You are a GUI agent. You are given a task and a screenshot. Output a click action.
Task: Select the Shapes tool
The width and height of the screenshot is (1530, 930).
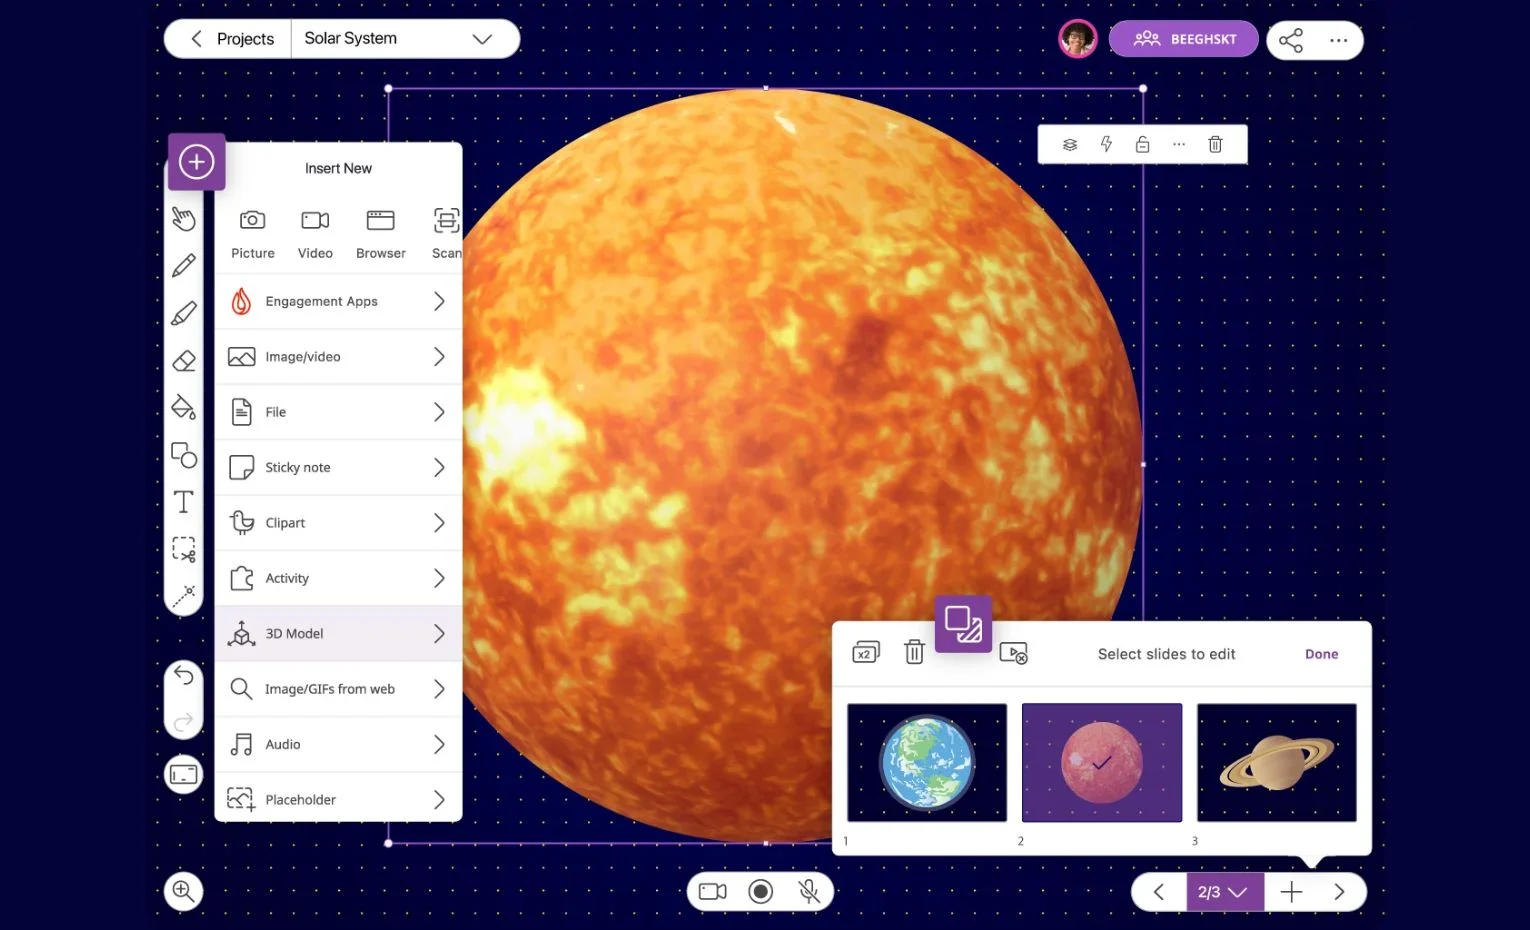(183, 455)
